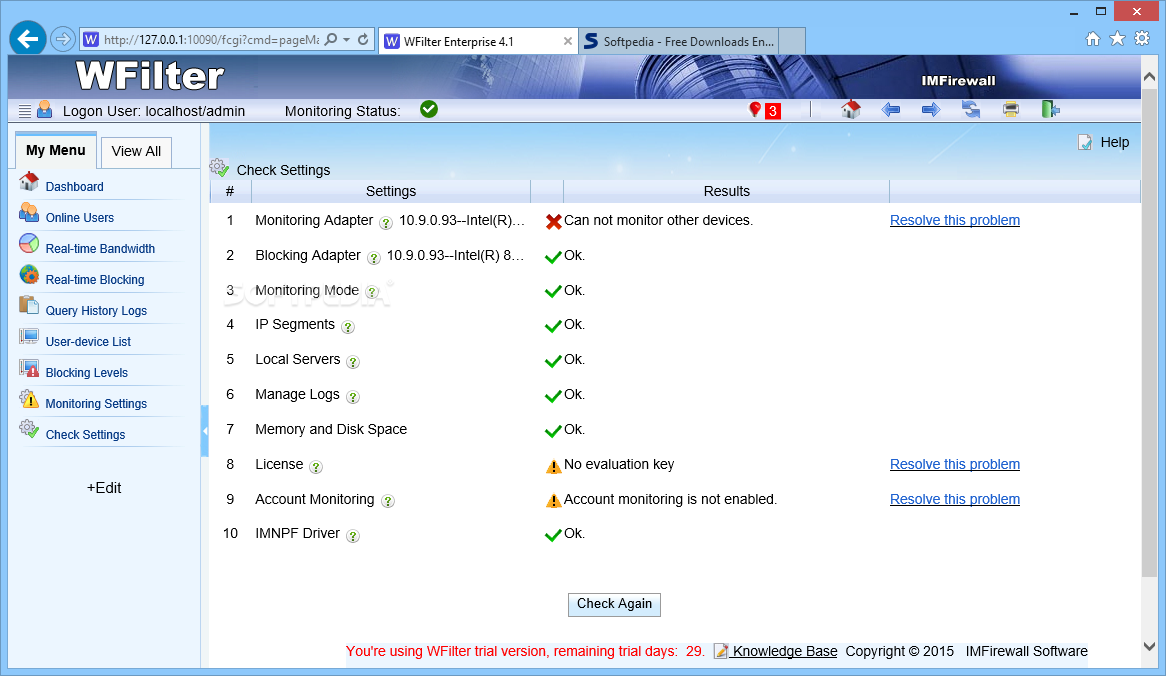Collapse the left sidebar panel handle
Image resolution: width=1166 pixels, height=676 pixels.
[204, 431]
